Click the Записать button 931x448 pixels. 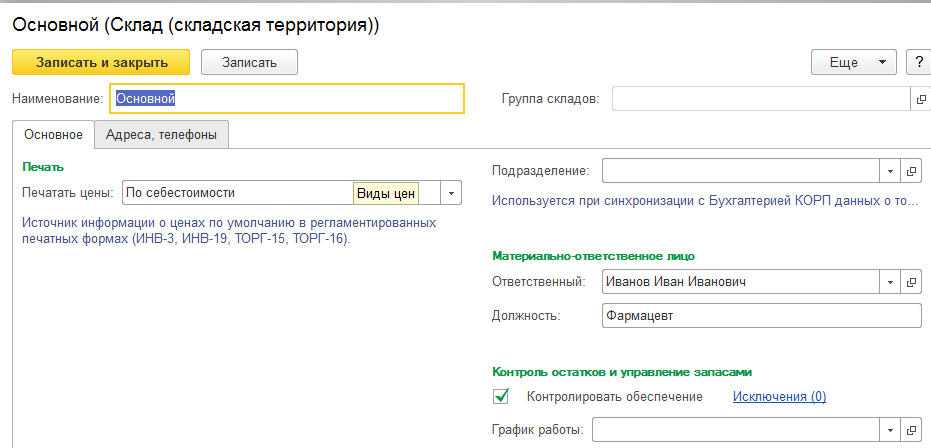pyautogui.click(x=249, y=62)
